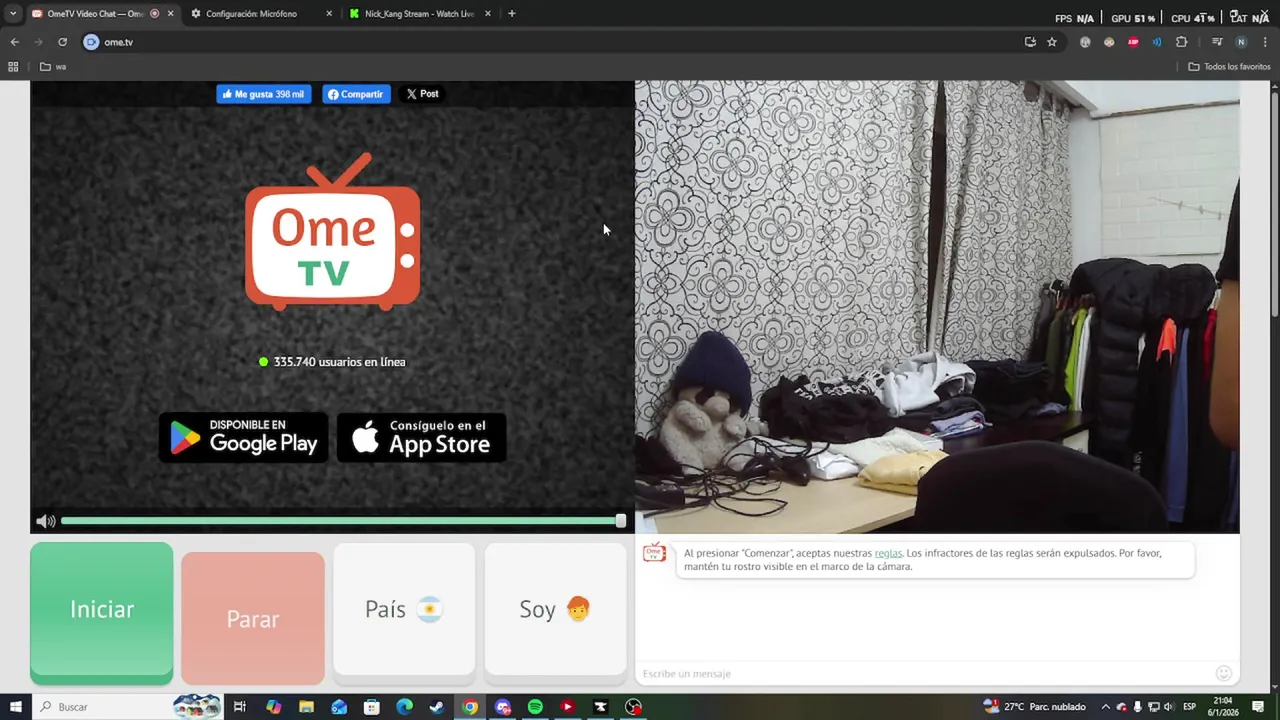Close the Configuración: Micrófono tab
Image resolution: width=1280 pixels, height=720 pixels.
point(329,14)
